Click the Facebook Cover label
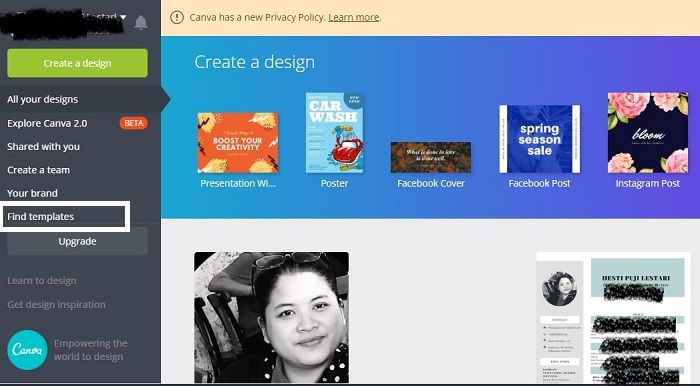This screenshot has height=386, width=700. point(431,183)
